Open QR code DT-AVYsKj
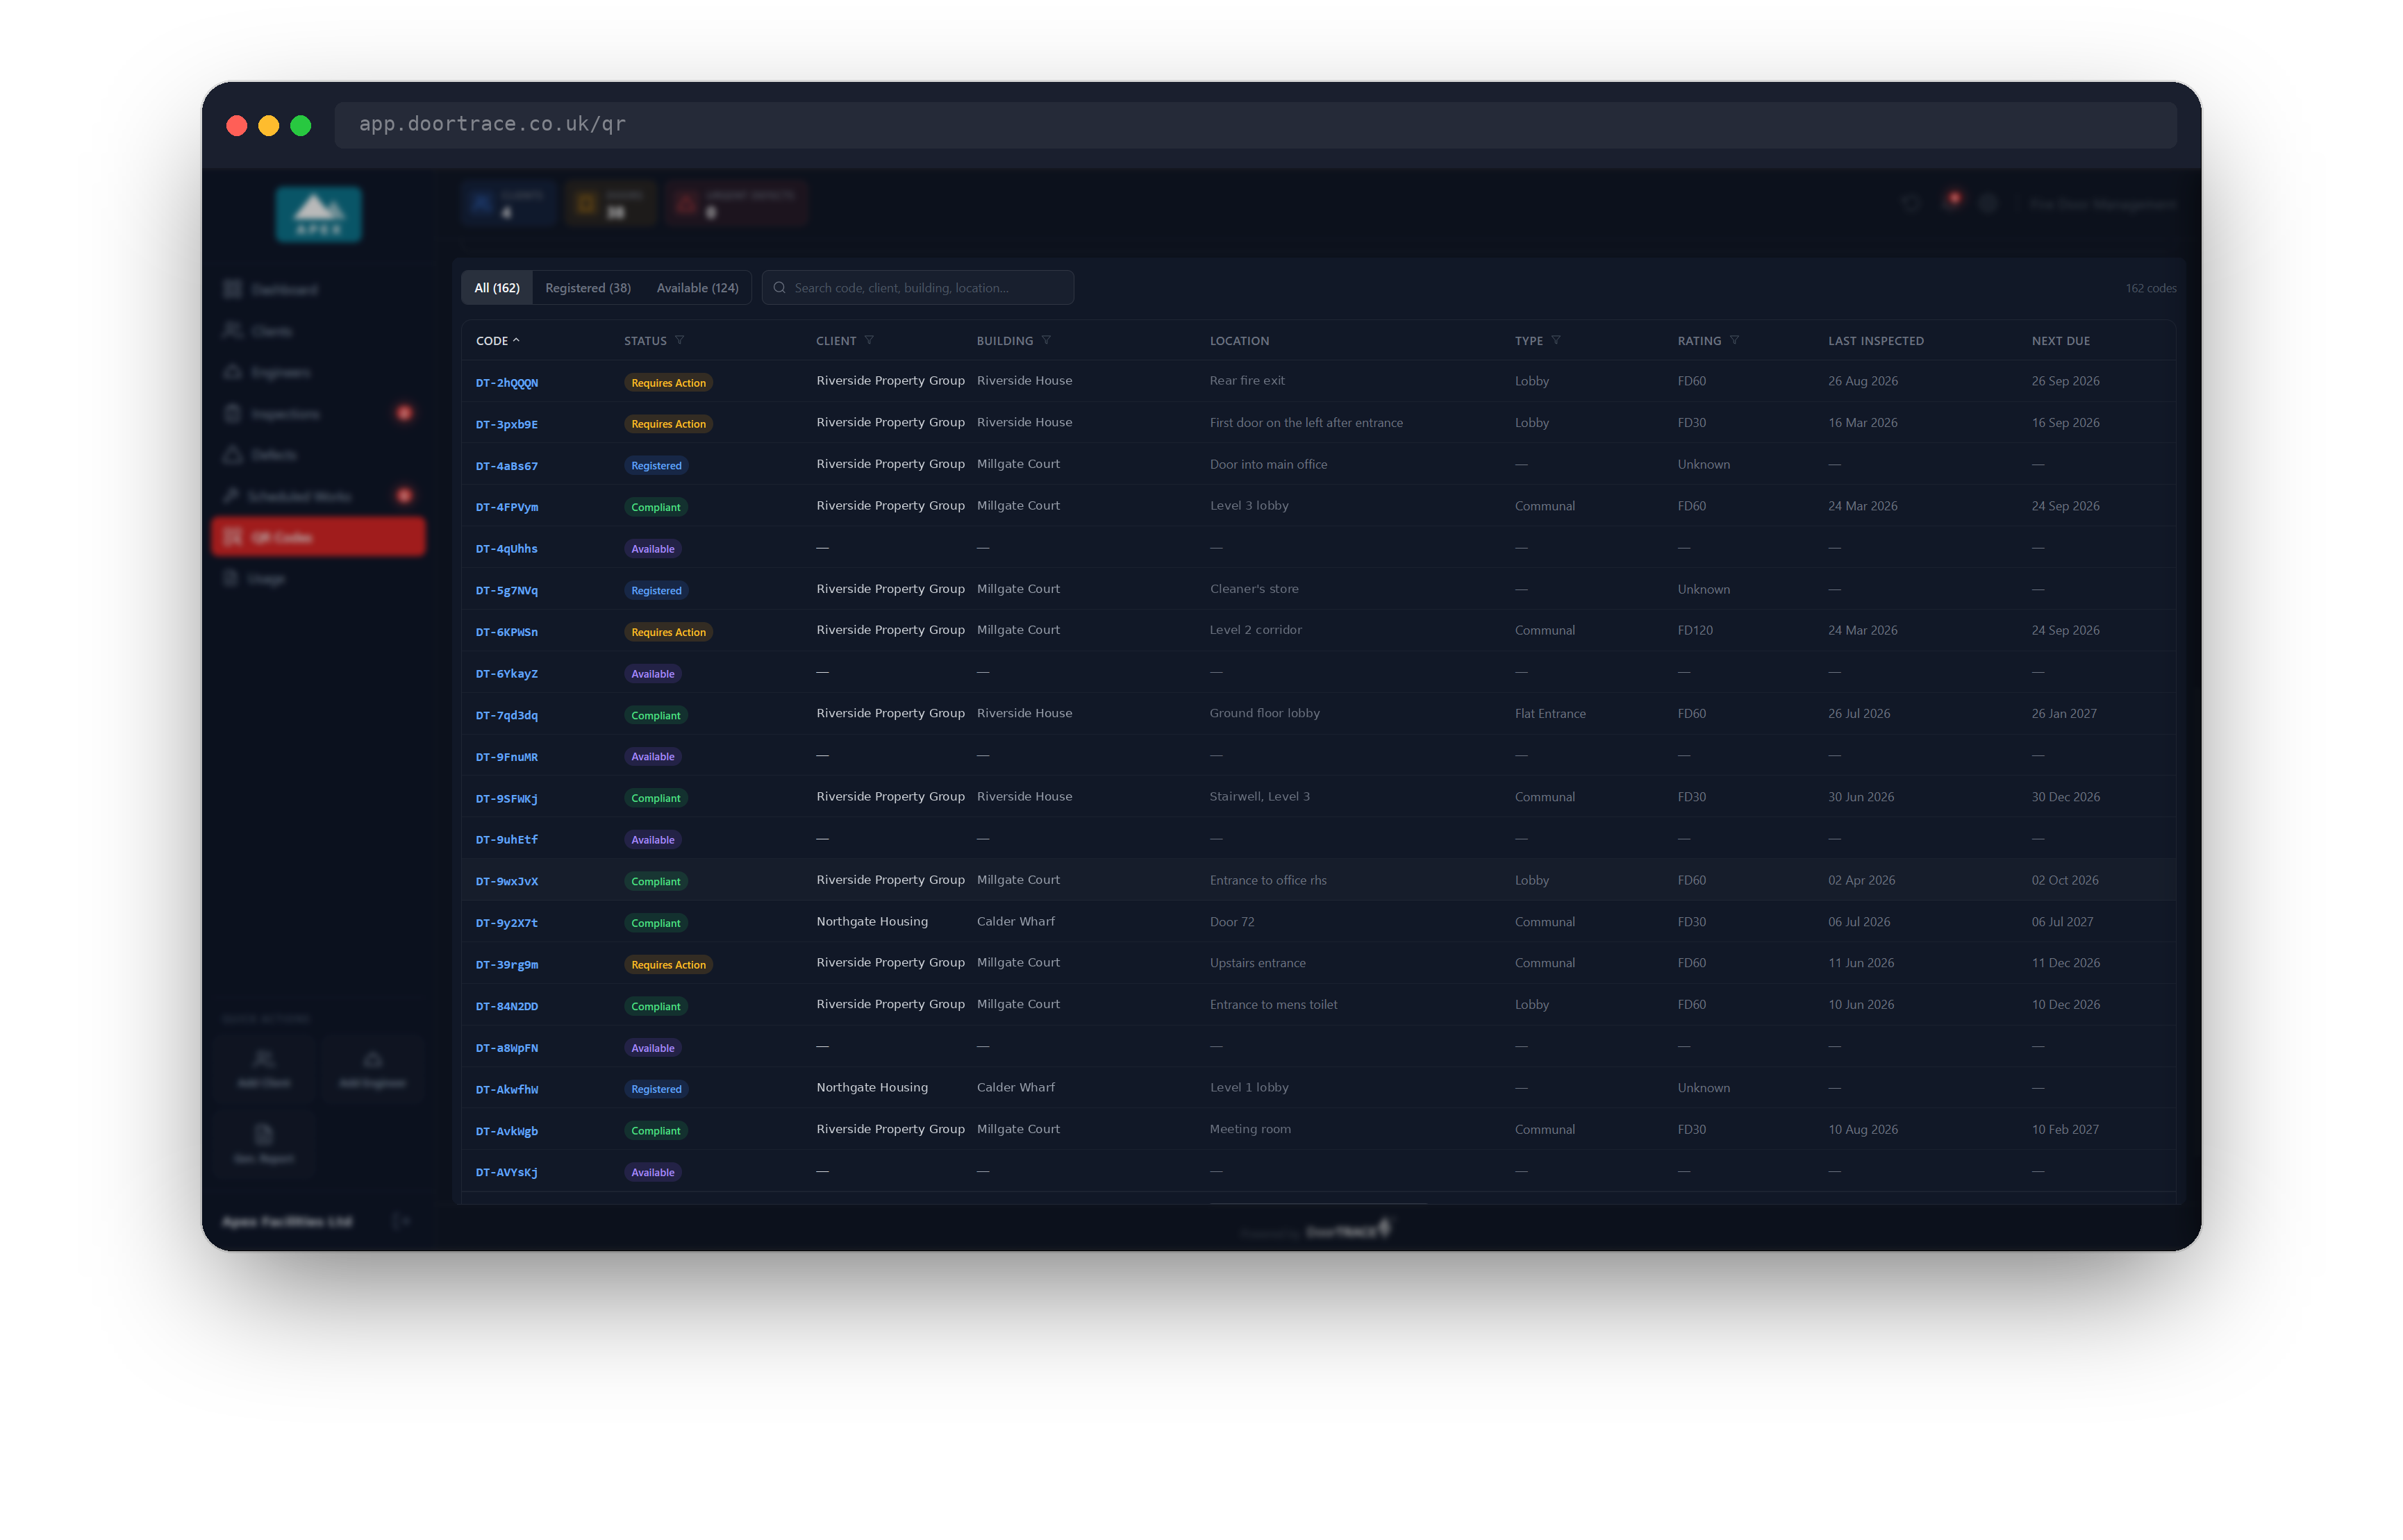Screen dimensions: 2403x1540 click(x=507, y=1172)
